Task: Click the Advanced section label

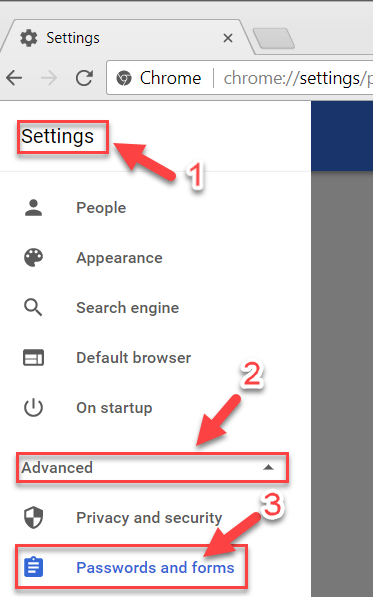Action: (57, 468)
